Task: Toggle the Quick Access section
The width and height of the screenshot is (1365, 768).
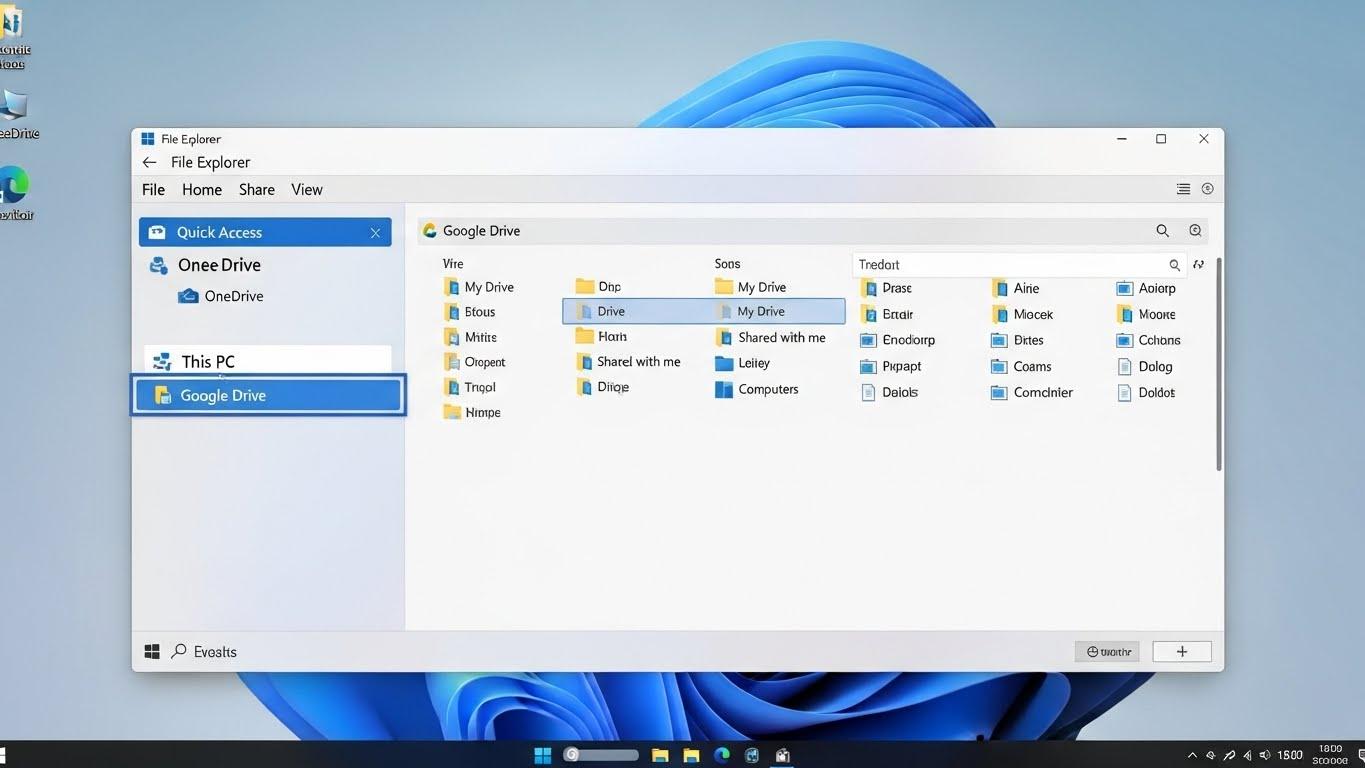Action: [217, 232]
